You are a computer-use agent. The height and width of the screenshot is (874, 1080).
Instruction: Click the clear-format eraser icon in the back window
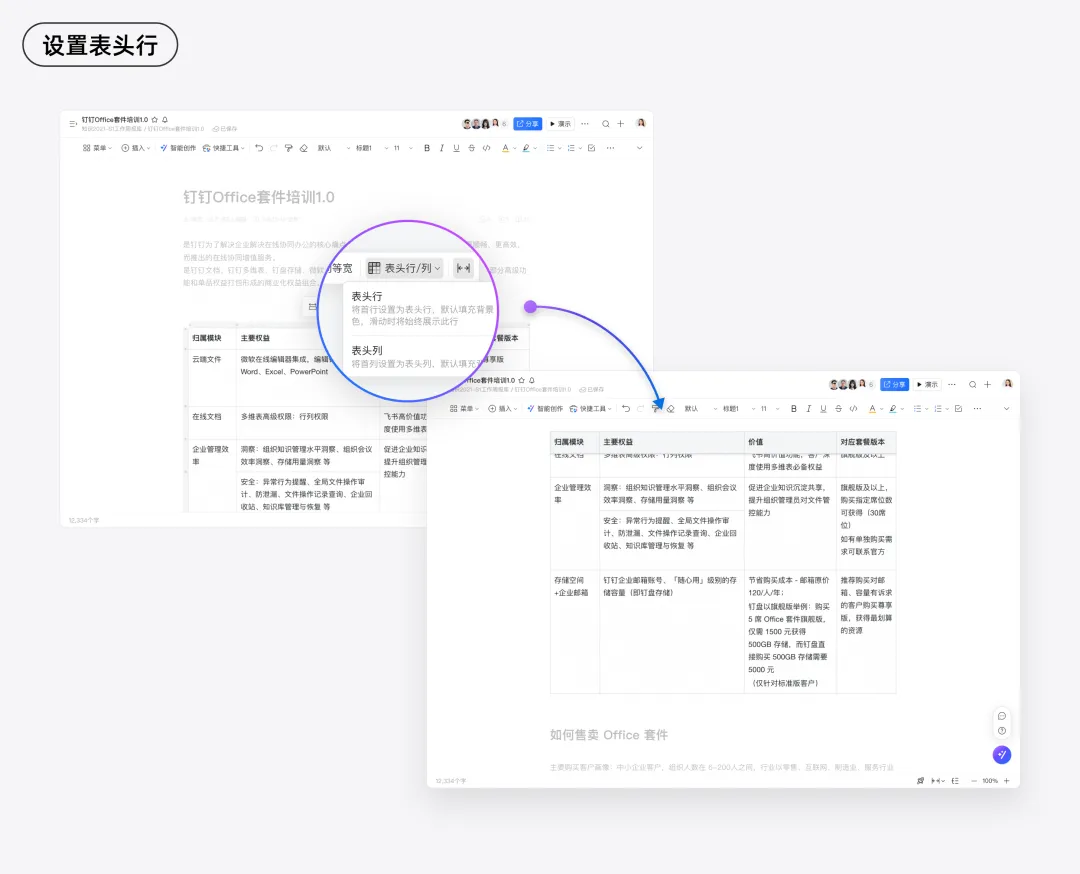304,148
